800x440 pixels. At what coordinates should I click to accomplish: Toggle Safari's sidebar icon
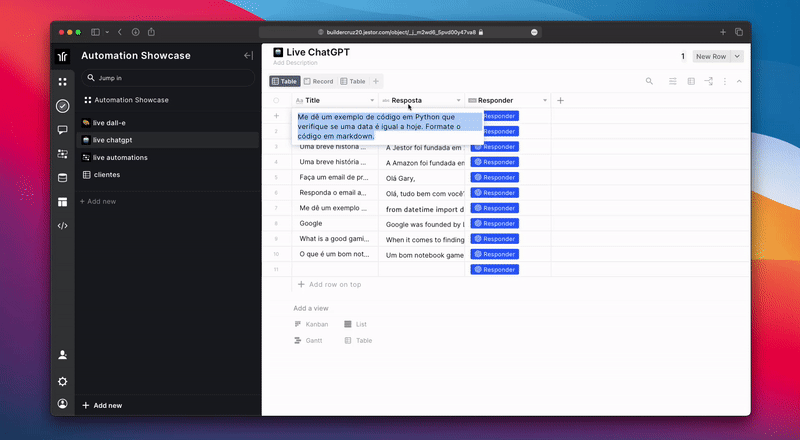tap(95, 32)
